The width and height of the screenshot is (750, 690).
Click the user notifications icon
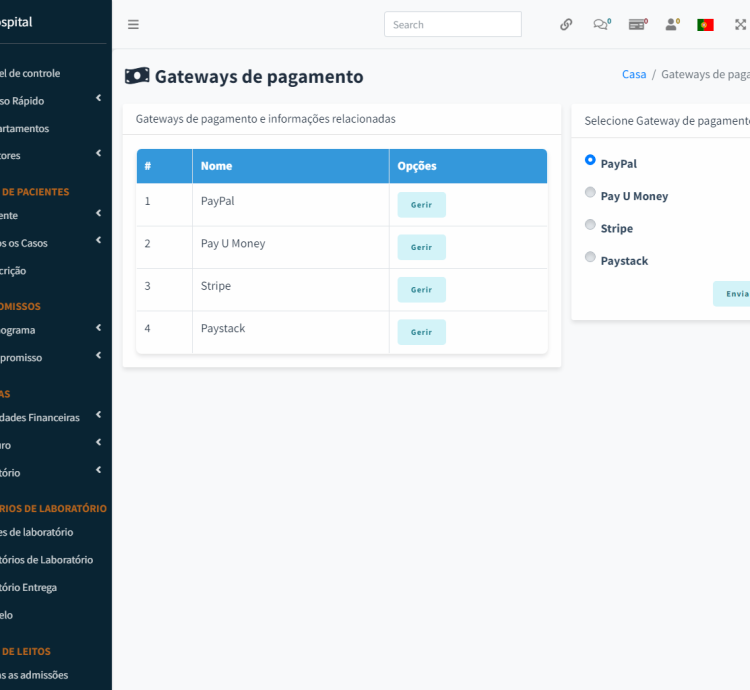(672, 25)
